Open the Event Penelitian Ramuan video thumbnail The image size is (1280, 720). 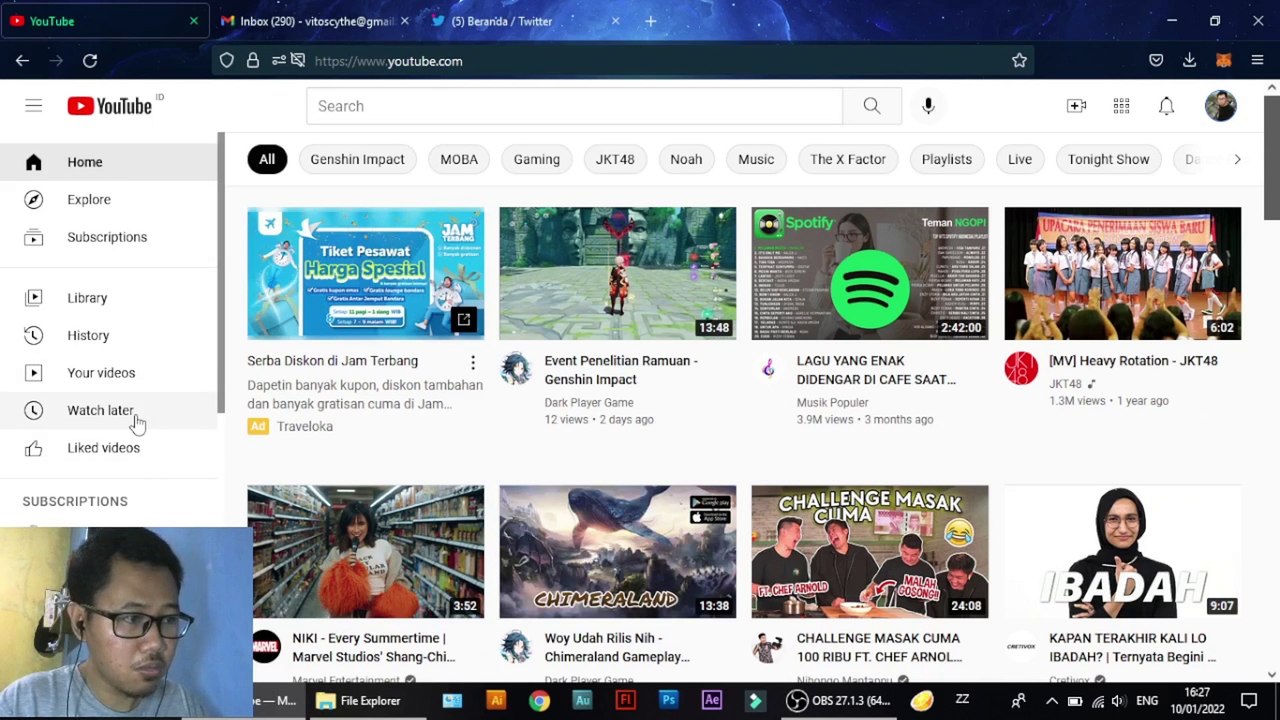[618, 274]
